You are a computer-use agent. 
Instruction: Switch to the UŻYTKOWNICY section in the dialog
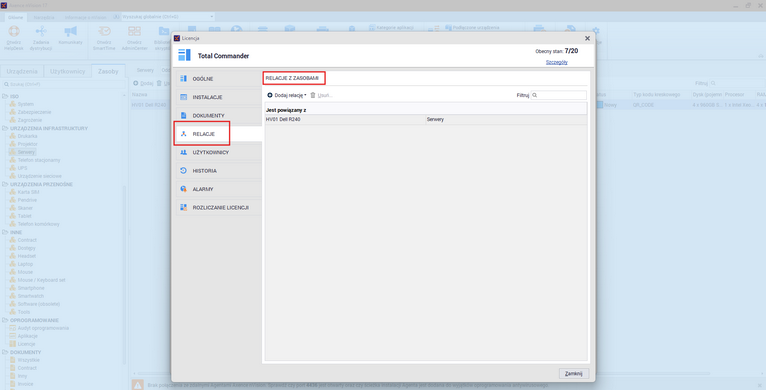(x=218, y=152)
